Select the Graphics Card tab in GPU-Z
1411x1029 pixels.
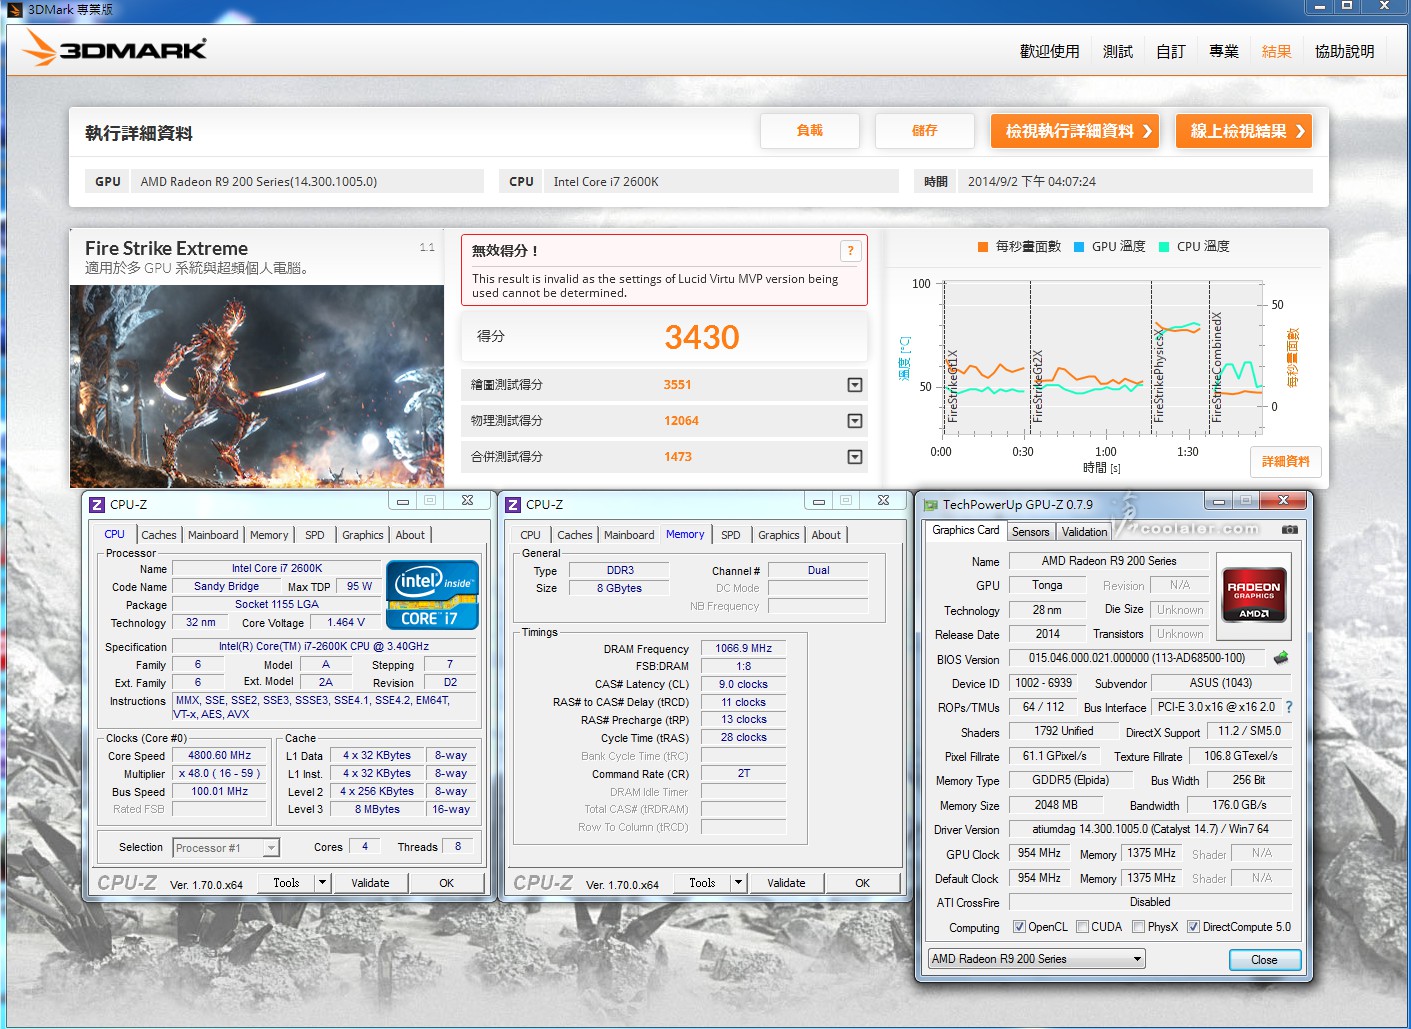pos(965,531)
